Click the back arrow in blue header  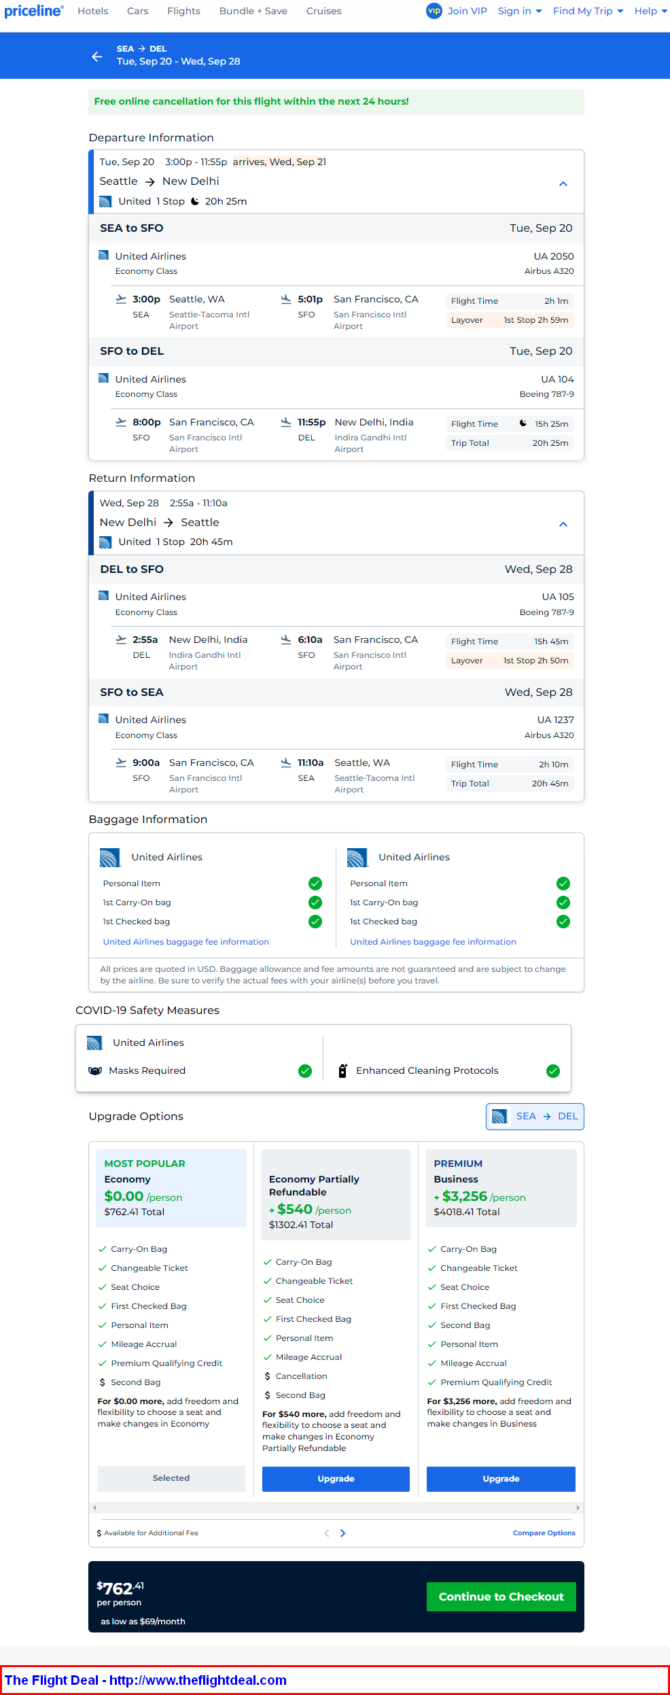point(97,56)
